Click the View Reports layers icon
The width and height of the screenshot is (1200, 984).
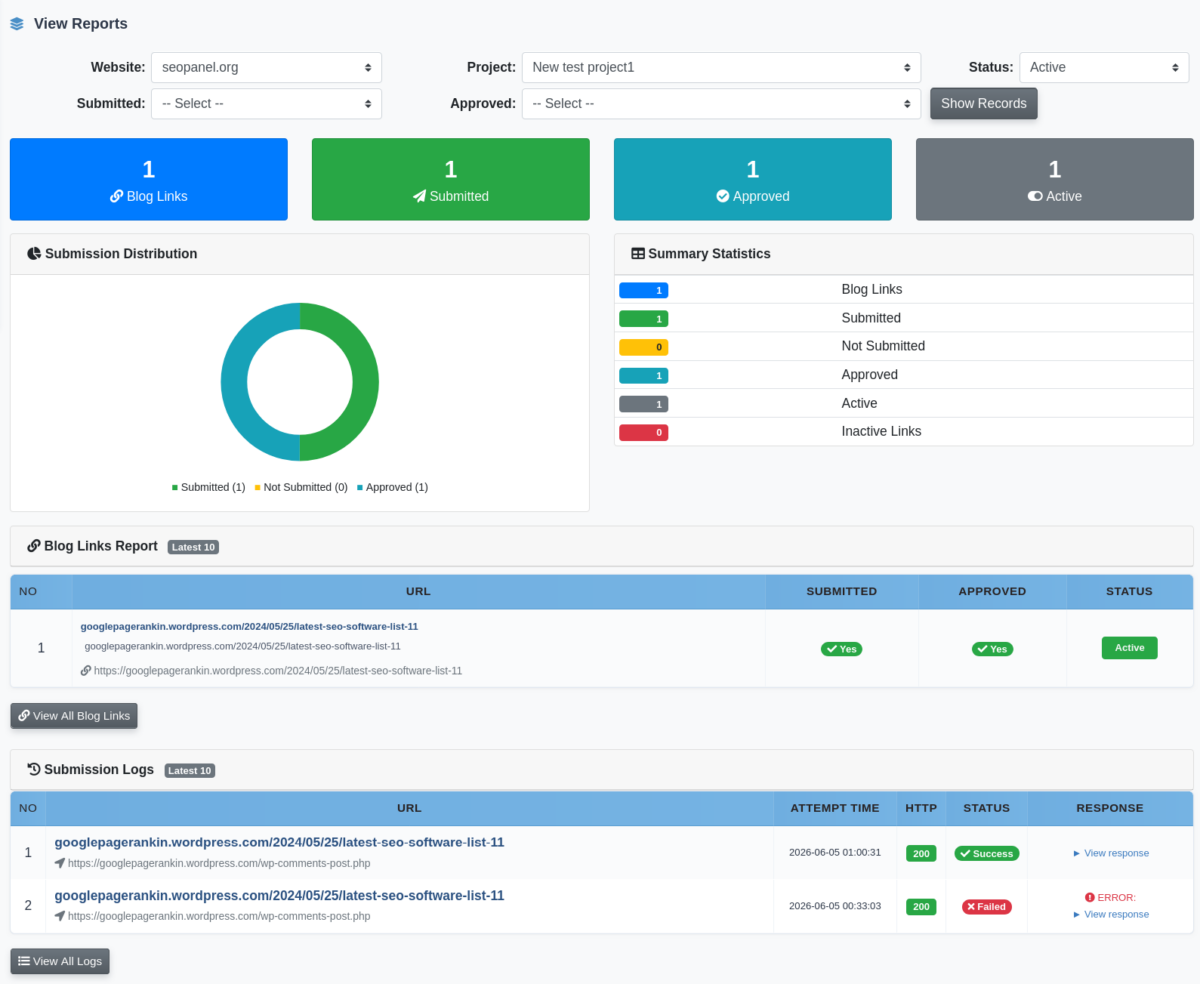(x=17, y=24)
